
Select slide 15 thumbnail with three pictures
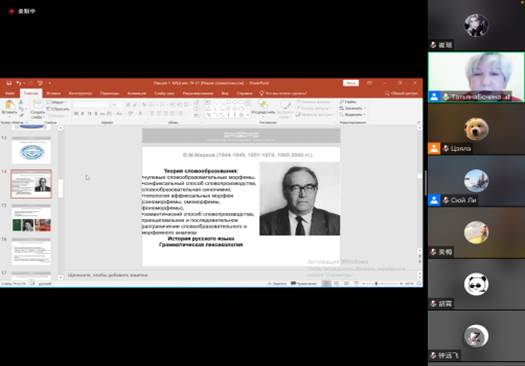click(x=31, y=219)
